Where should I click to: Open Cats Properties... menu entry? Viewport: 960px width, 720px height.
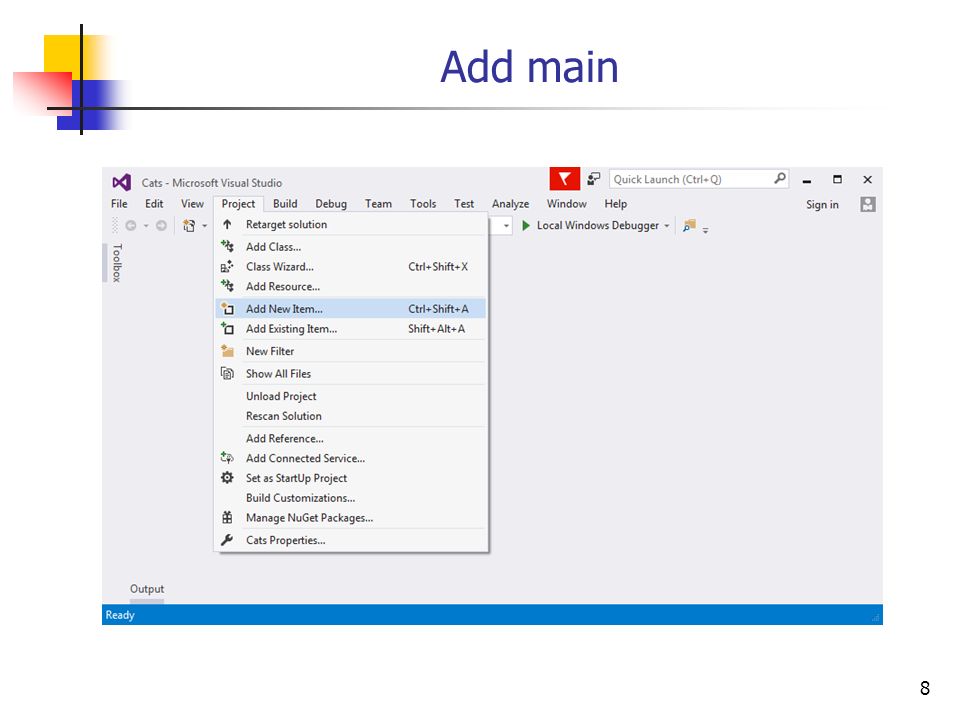point(351,540)
